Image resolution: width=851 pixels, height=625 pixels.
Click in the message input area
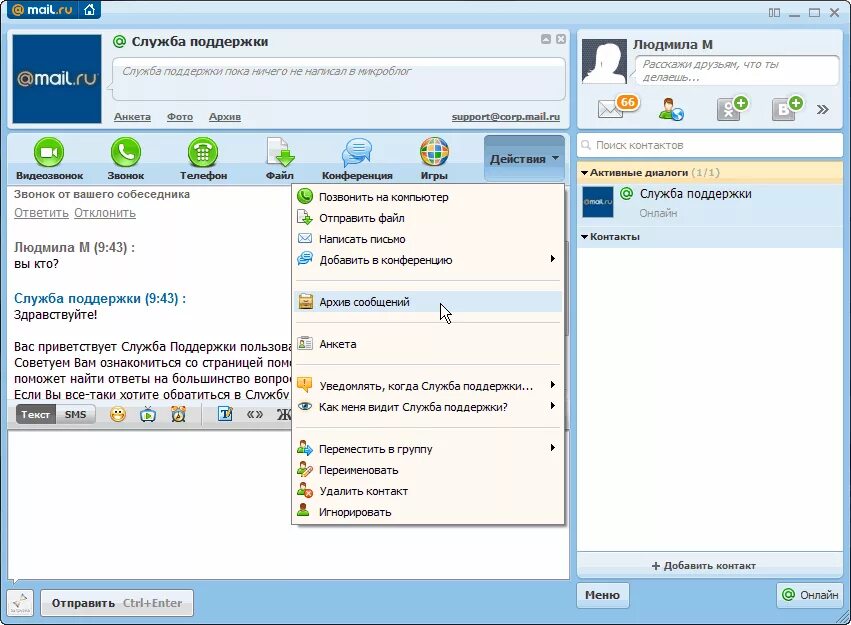coord(288,505)
